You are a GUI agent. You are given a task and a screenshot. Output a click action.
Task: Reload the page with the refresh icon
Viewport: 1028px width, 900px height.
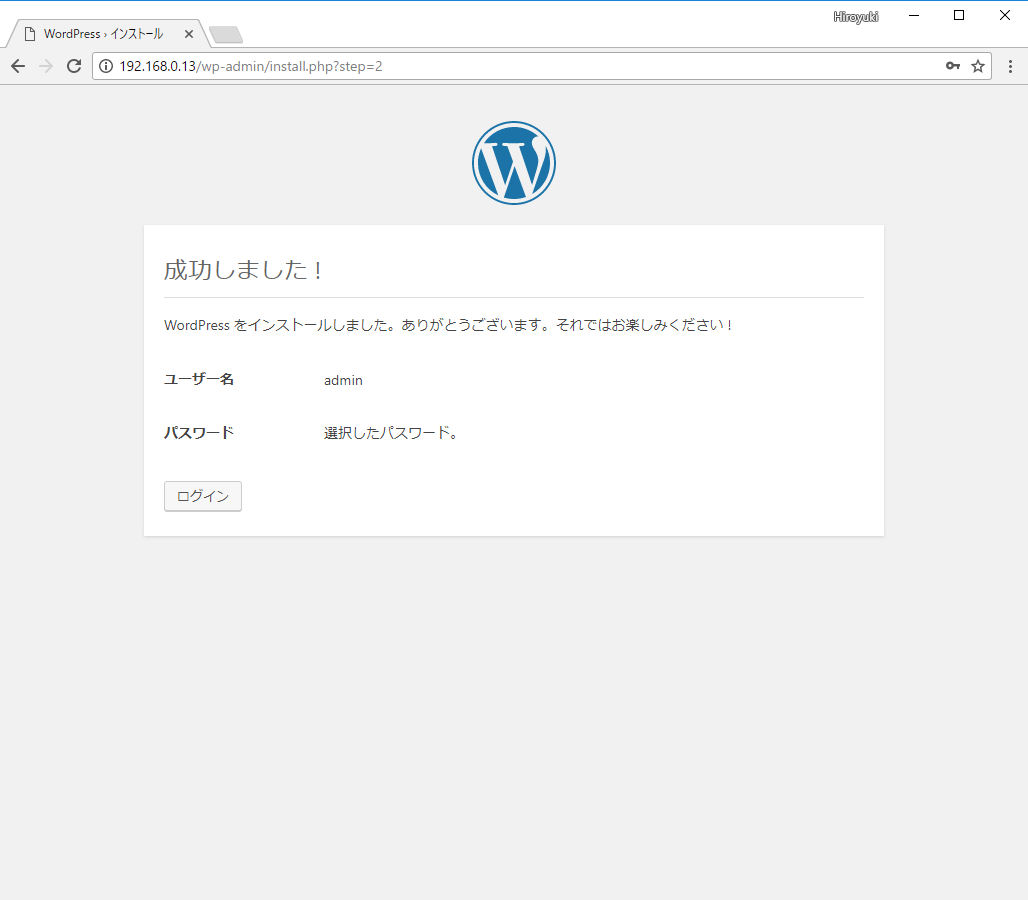[x=74, y=66]
